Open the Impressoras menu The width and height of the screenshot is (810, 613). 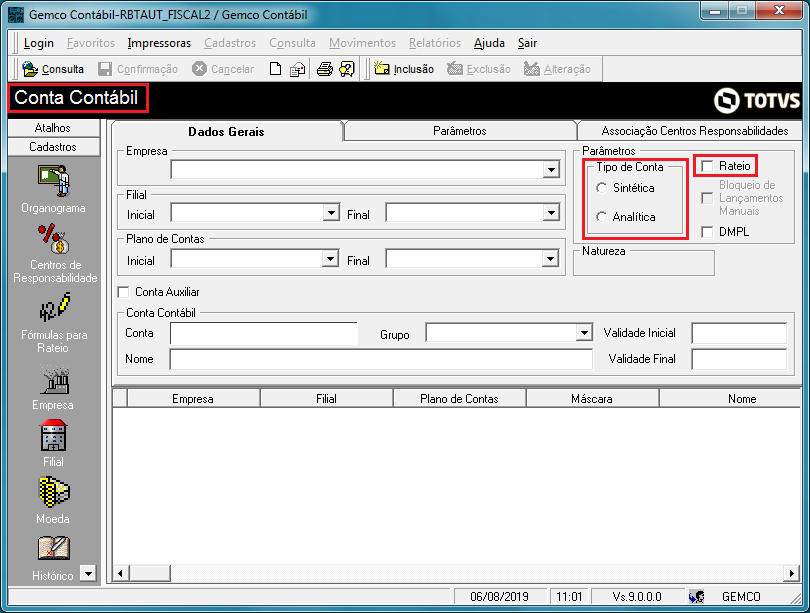pos(159,43)
